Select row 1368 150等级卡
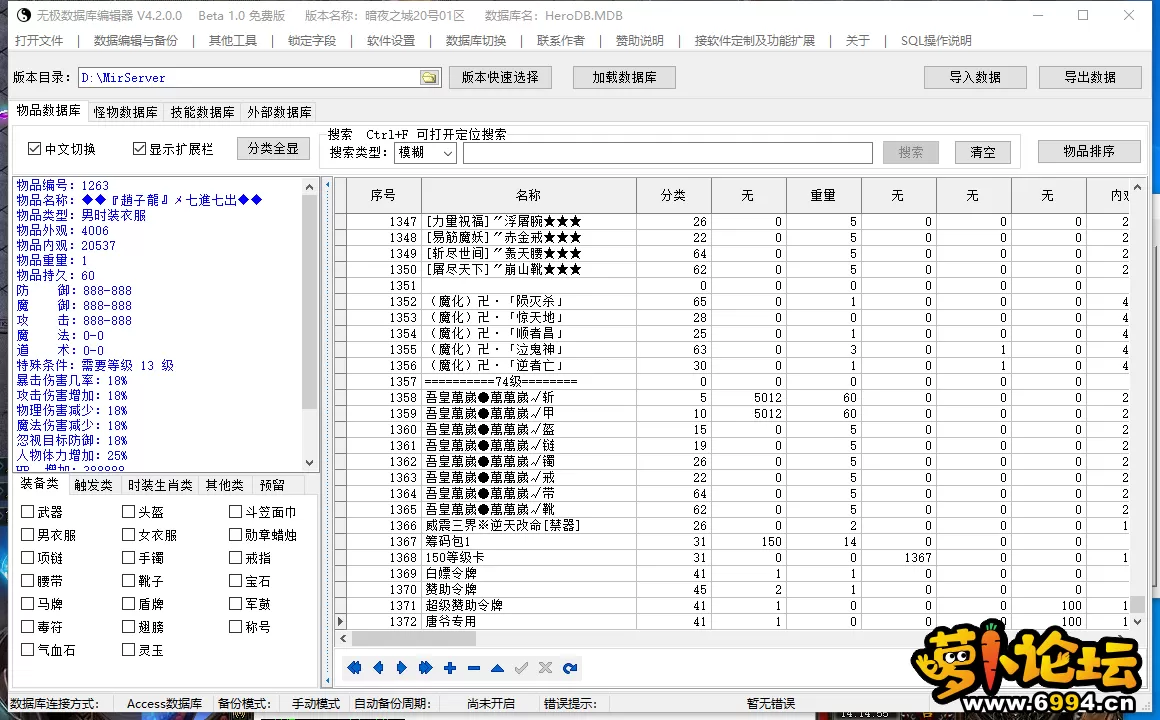This screenshot has width=1160, height=720. (737, 557)
